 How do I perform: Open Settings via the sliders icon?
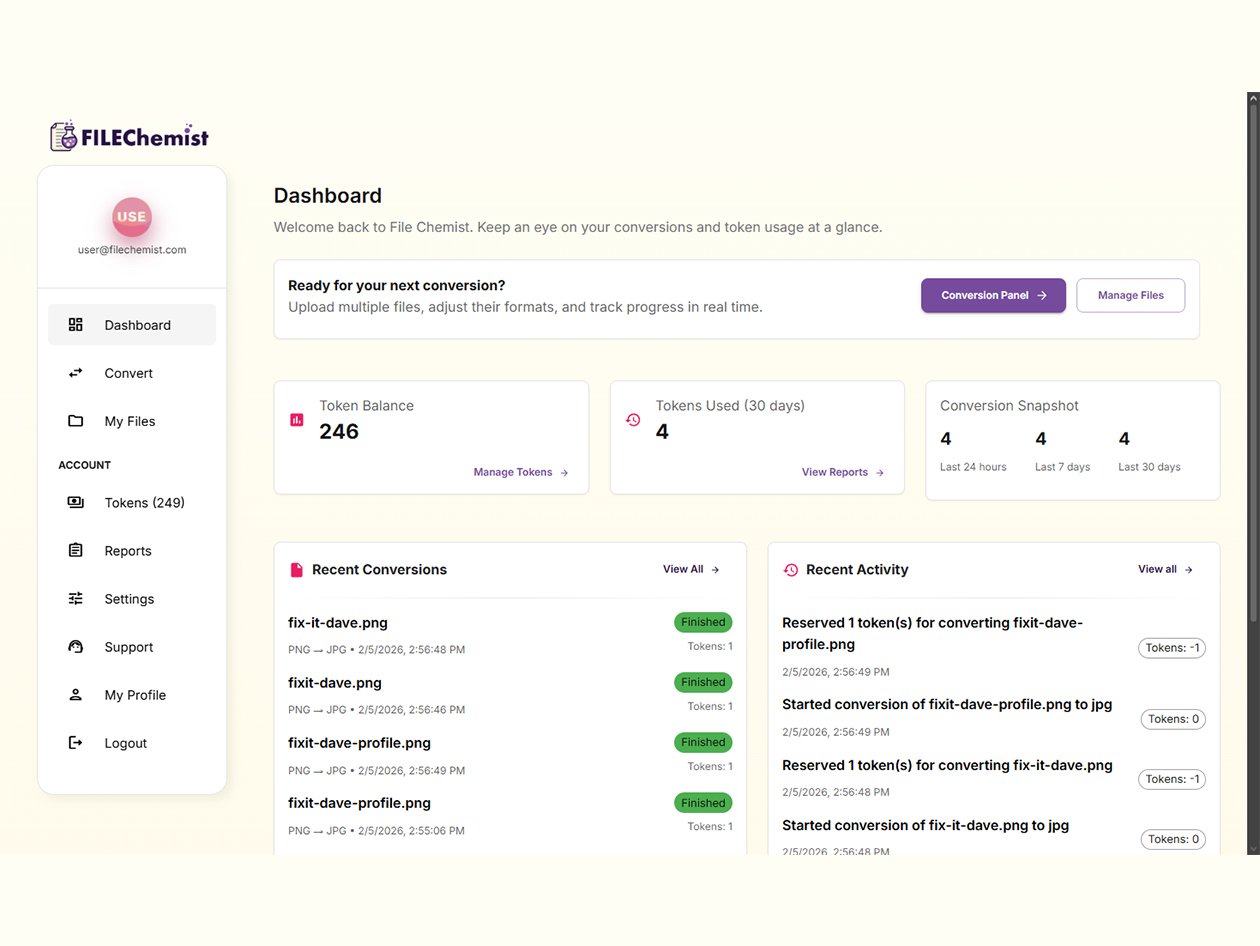pos(75,598)
